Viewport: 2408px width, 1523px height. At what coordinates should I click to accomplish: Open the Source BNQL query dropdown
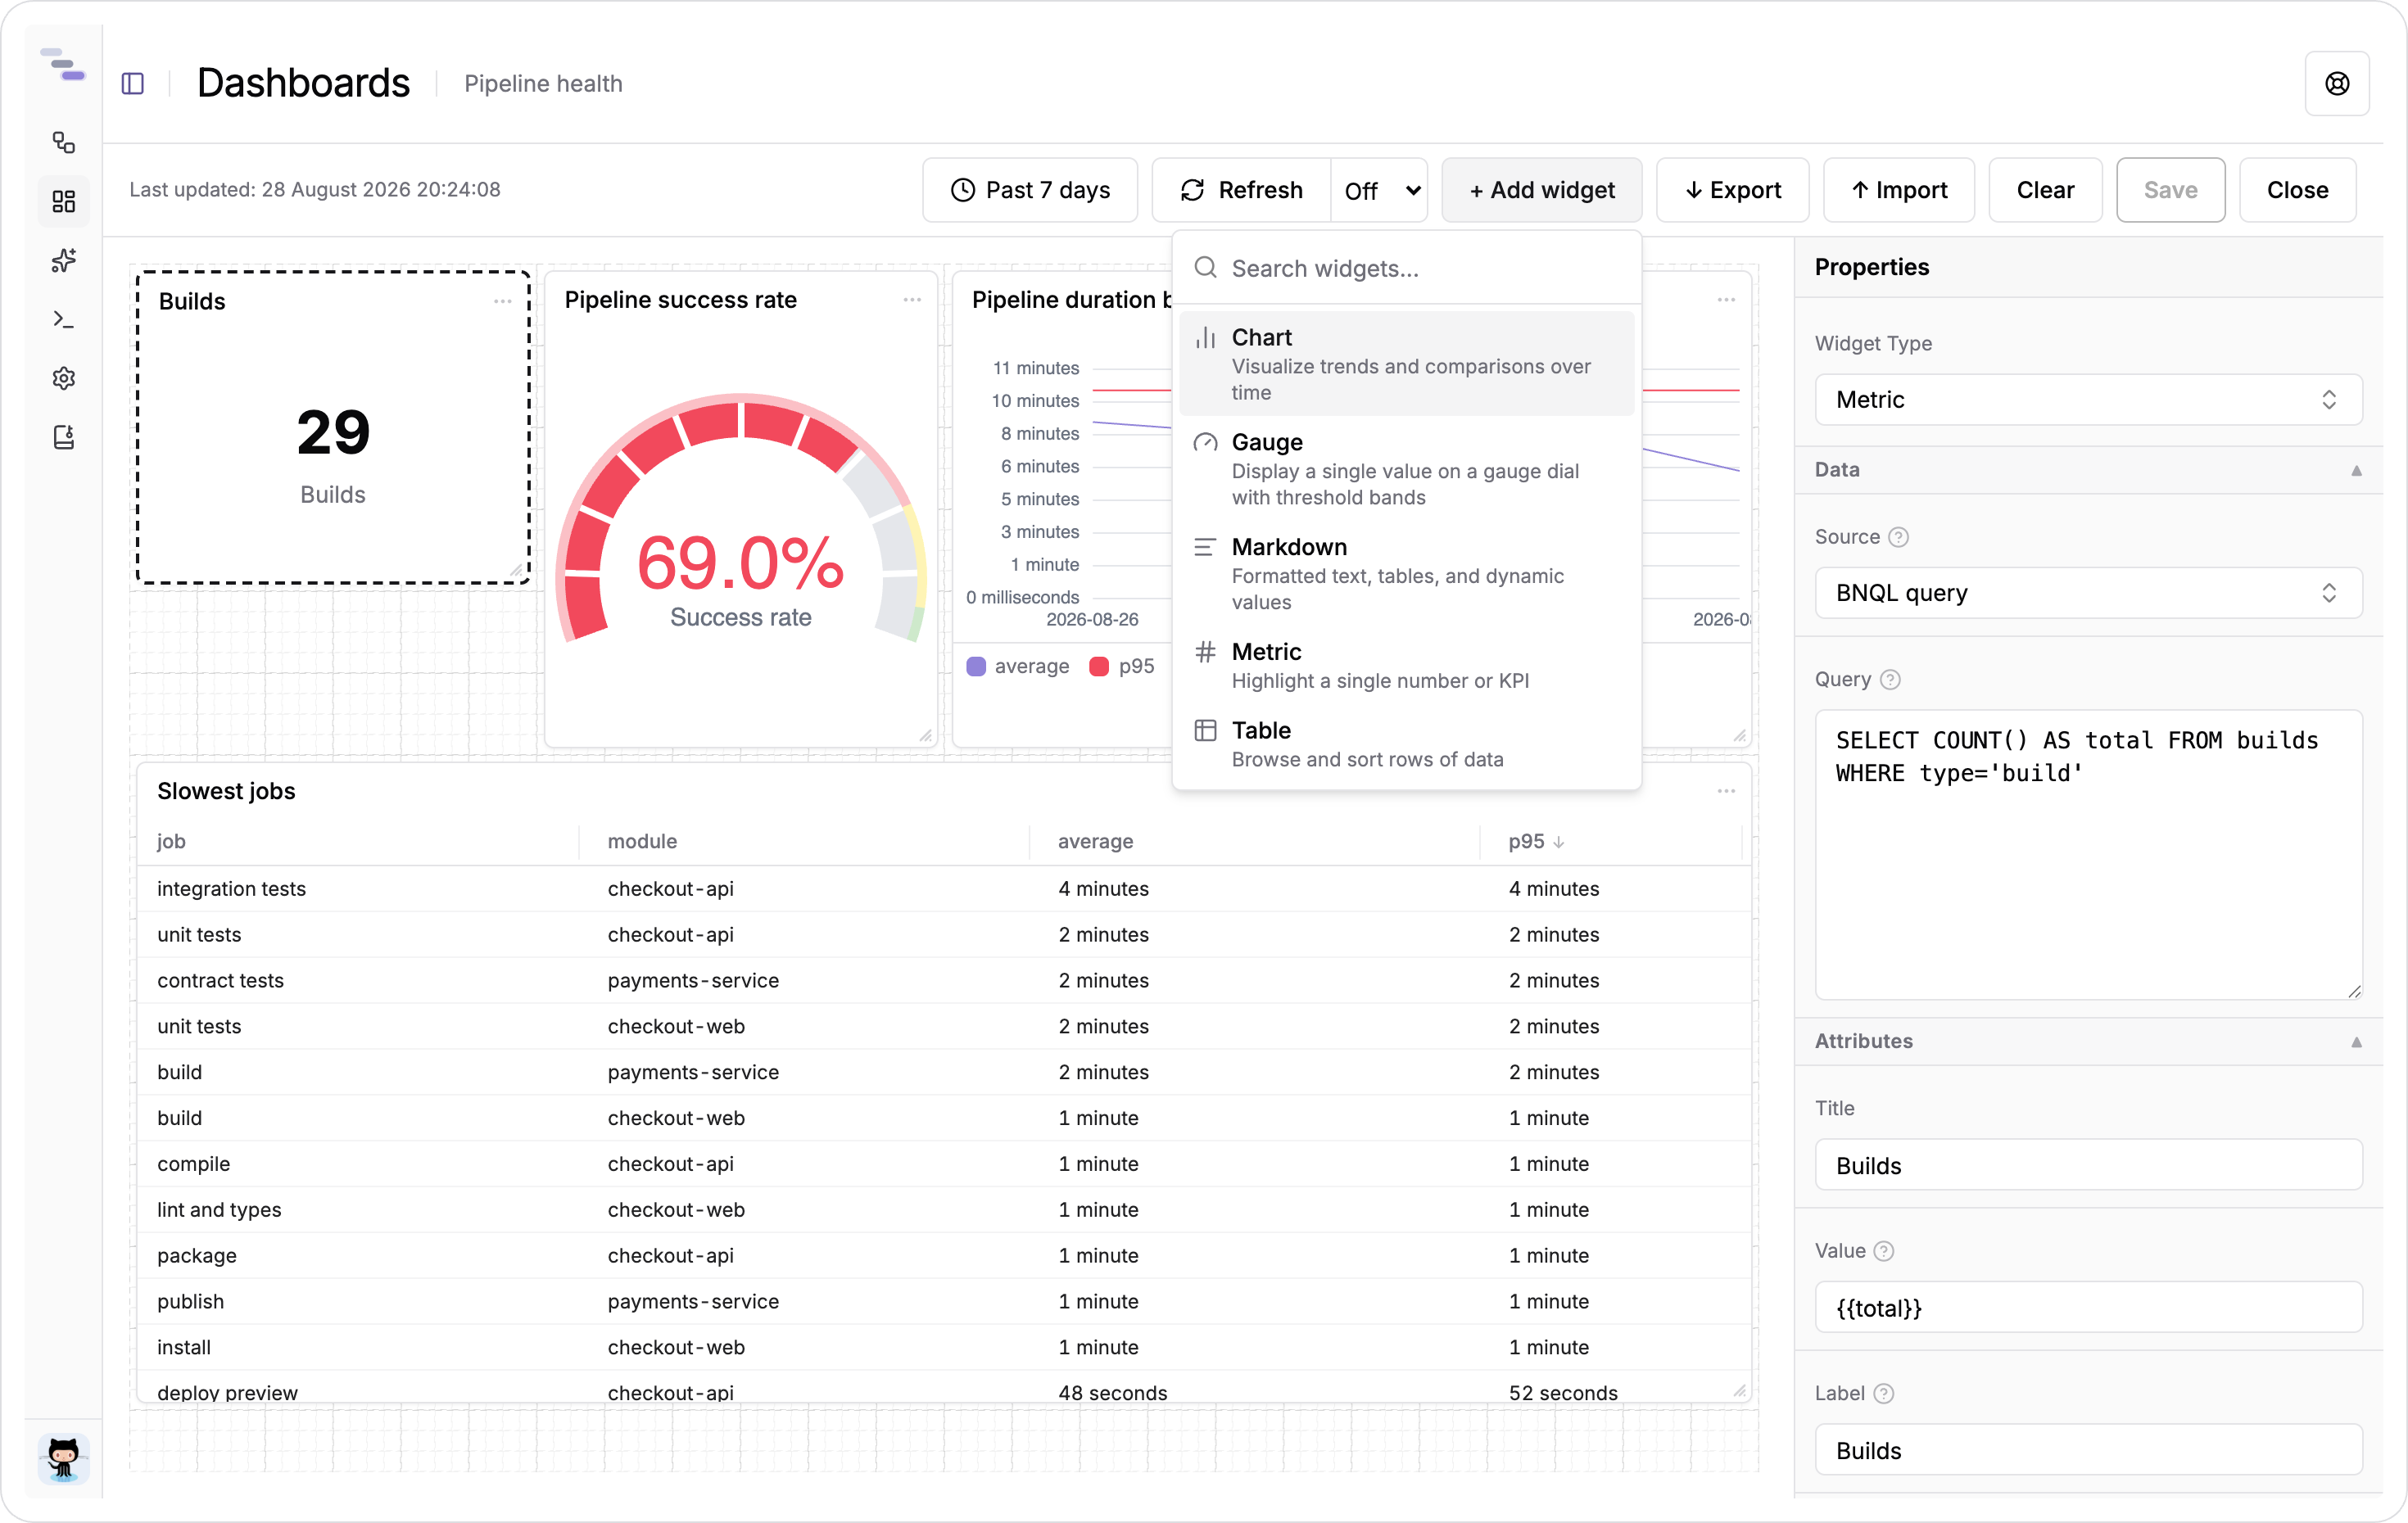click(2088, 593)
